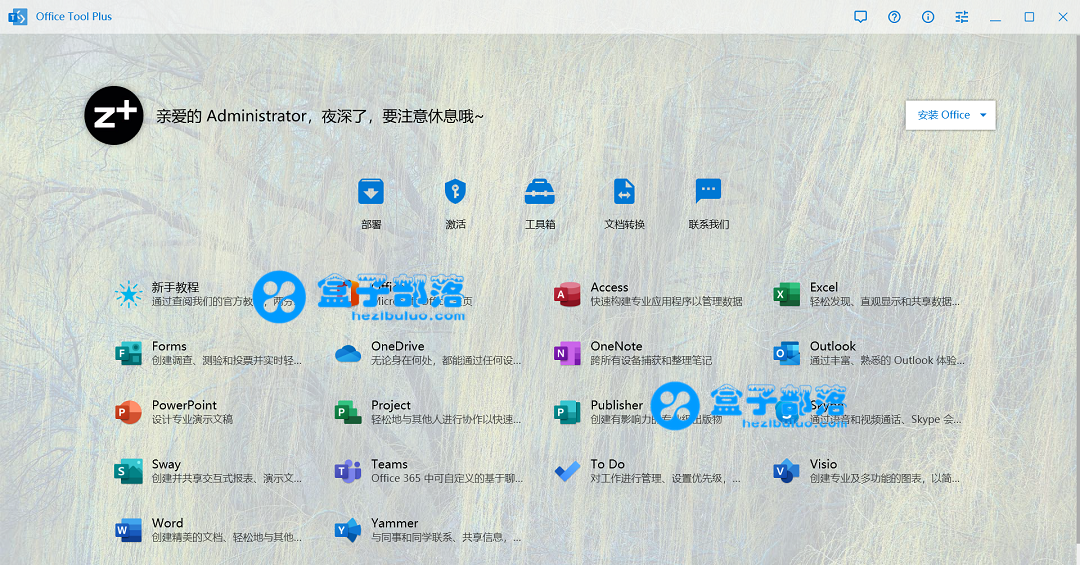
Task: Select the Sway title text
Action: 166,464
